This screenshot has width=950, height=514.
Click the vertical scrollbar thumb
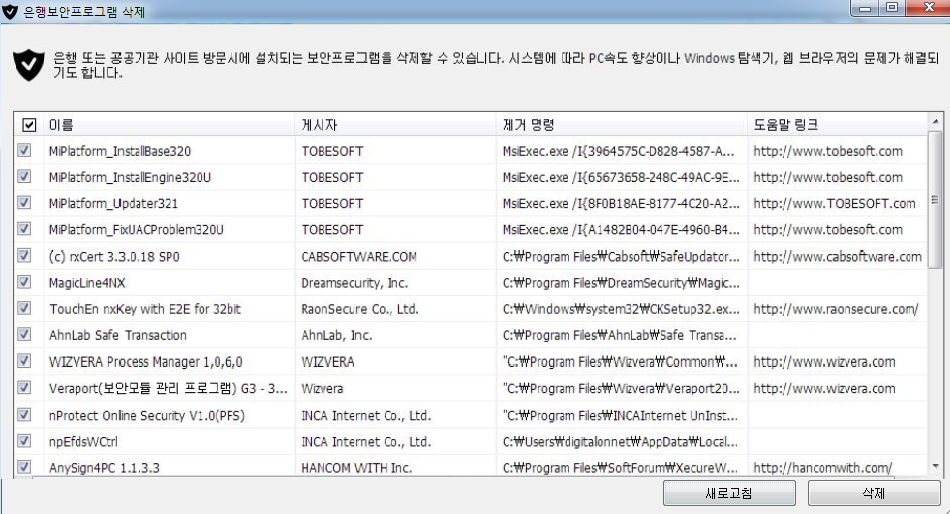pos(935,199)
